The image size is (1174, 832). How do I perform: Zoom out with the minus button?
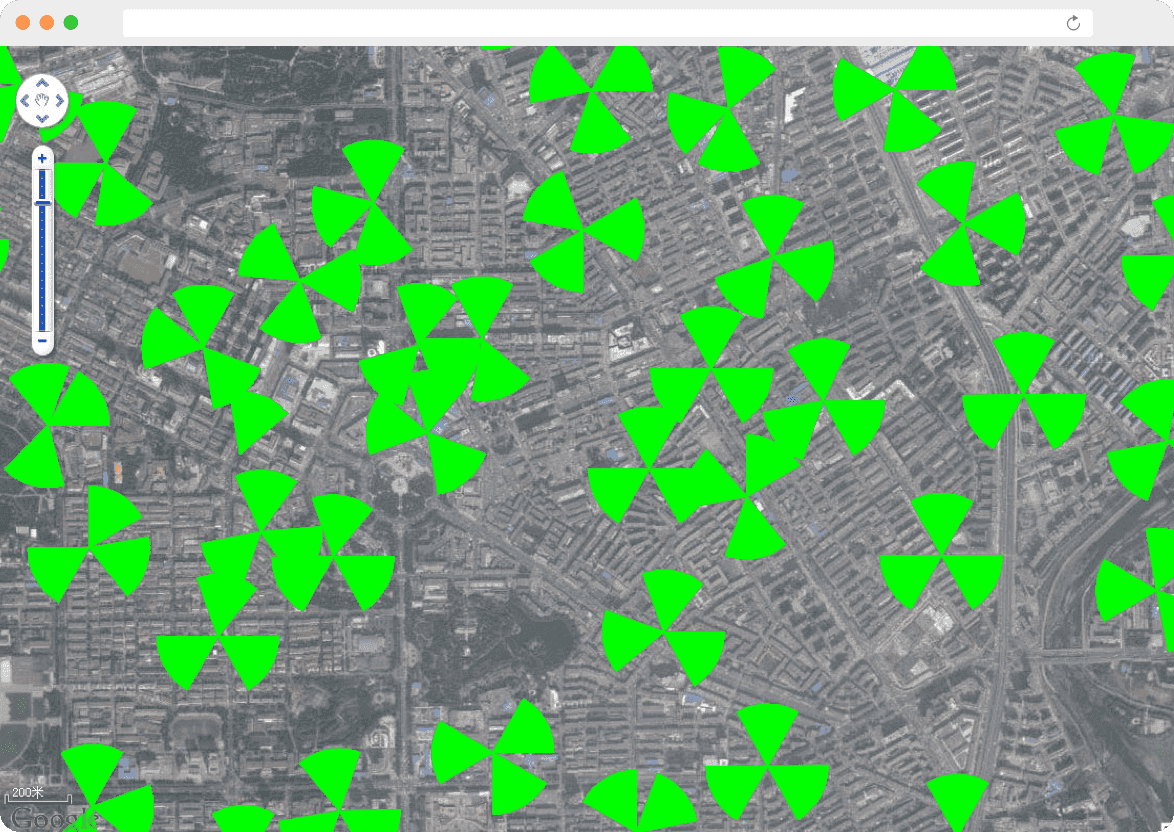click(42, 341)
